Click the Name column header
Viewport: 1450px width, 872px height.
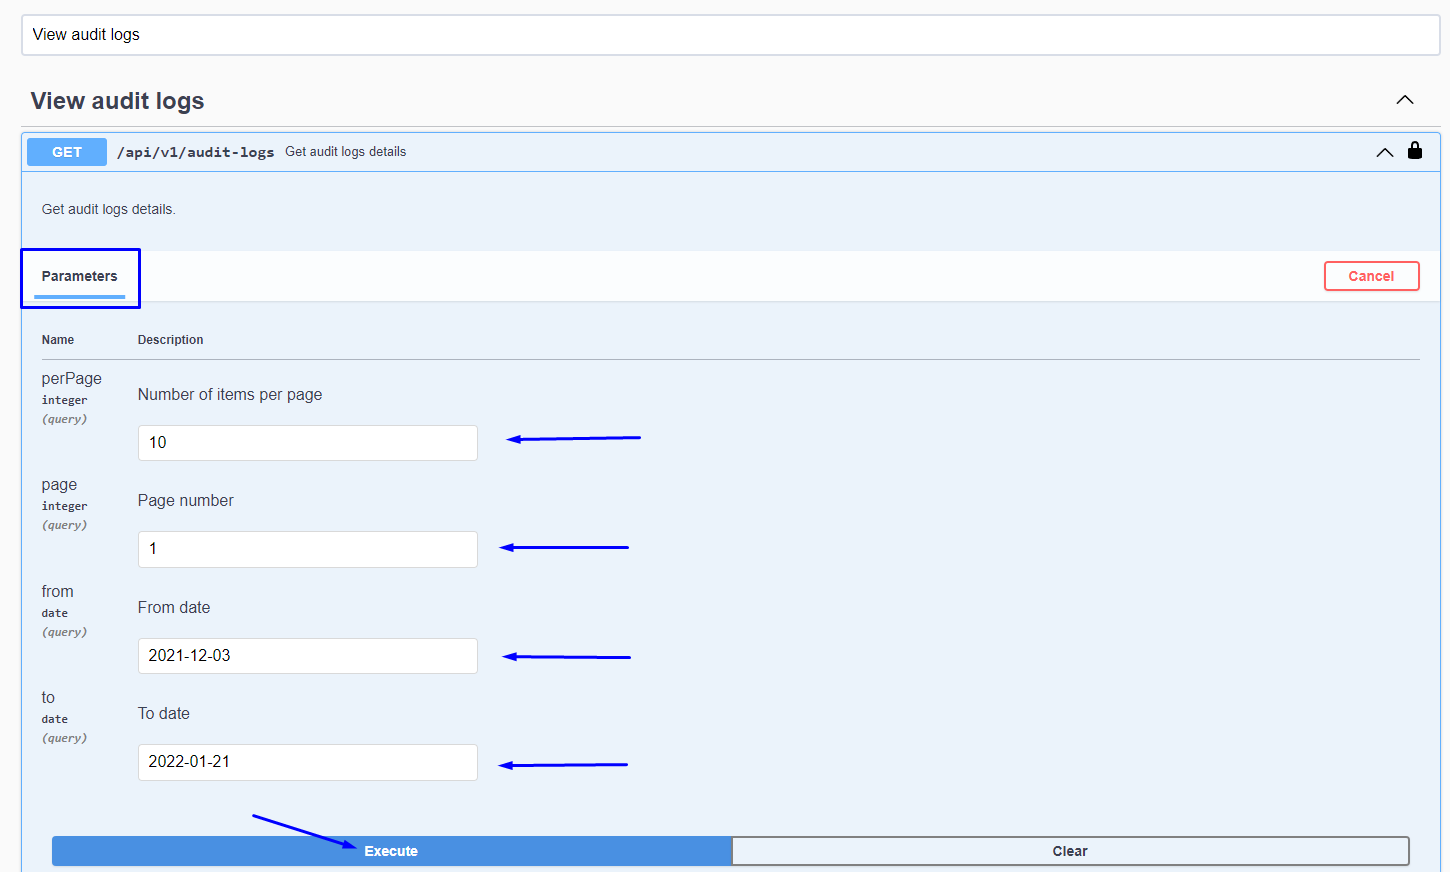click(x=58, y=340)
